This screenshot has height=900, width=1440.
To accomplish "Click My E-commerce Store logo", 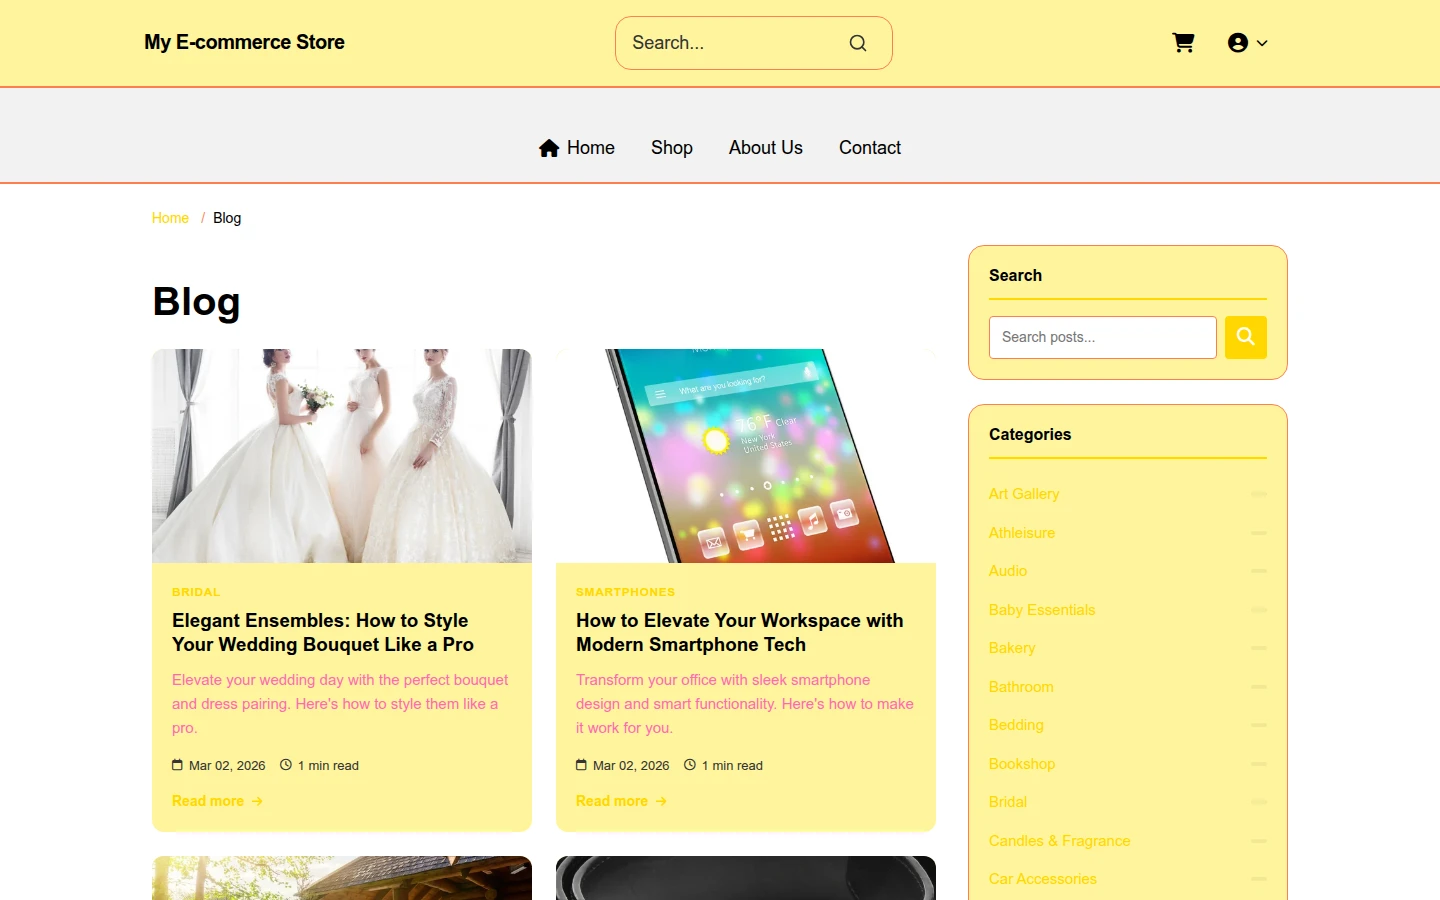I will [244, 42].
